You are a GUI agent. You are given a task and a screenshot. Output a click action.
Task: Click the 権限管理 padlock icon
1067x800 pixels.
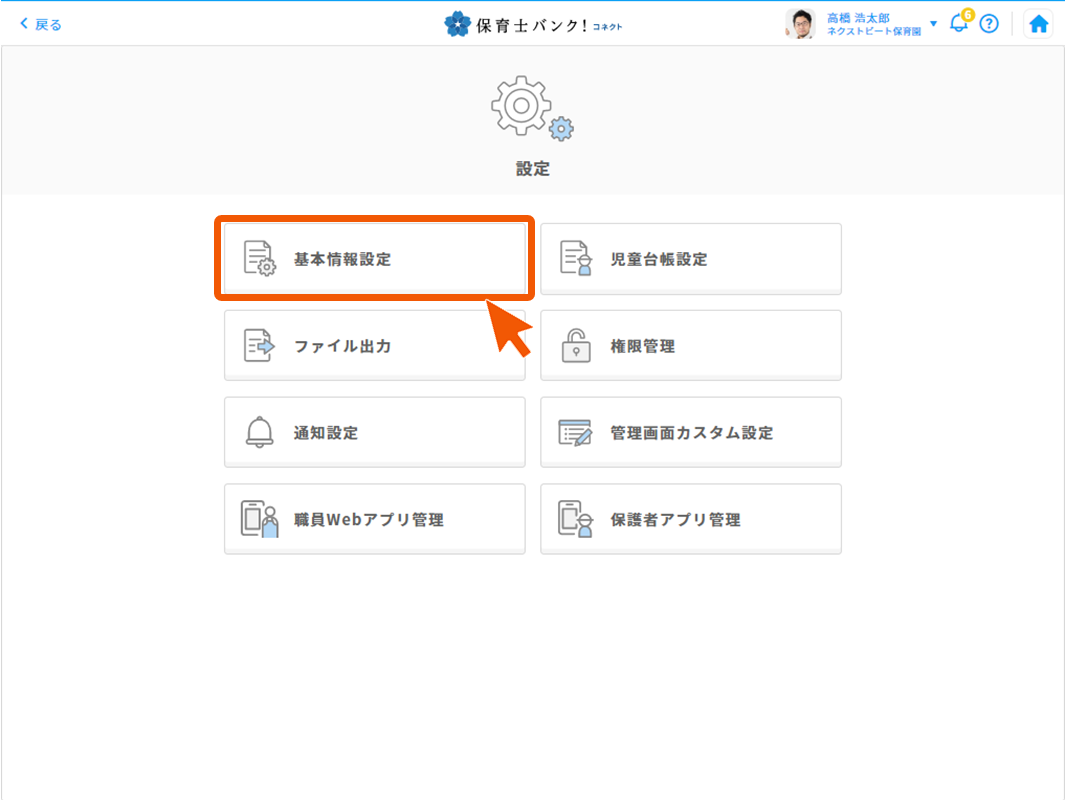coord(575,346)
